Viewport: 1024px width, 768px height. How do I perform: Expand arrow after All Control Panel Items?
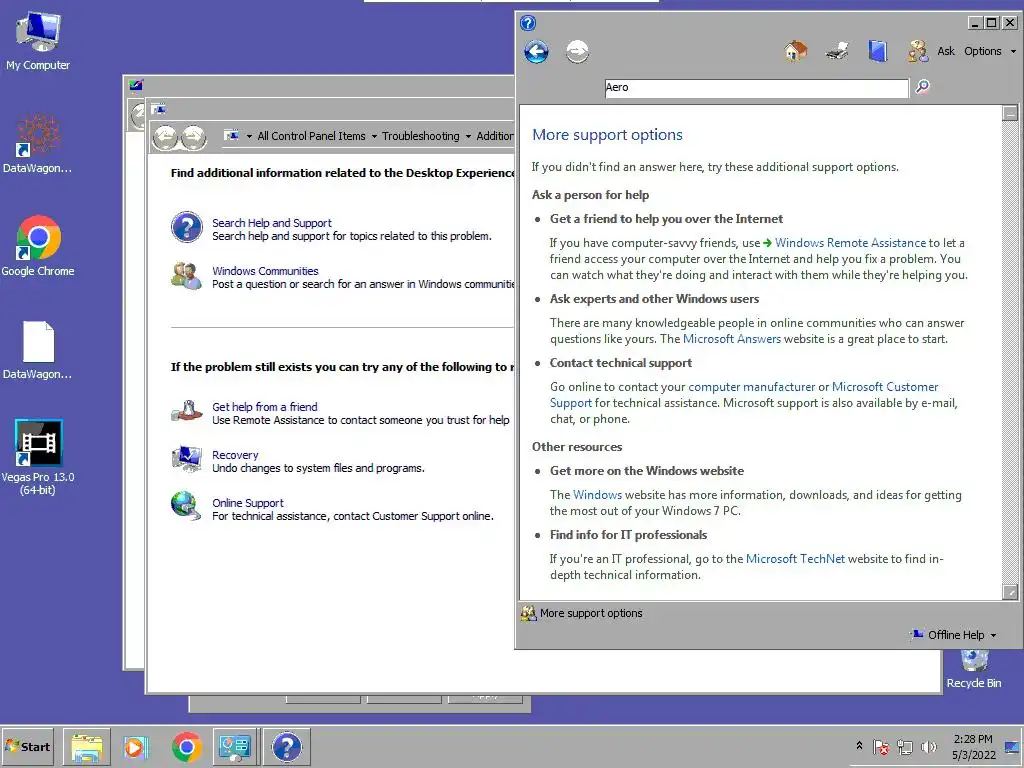374,136
